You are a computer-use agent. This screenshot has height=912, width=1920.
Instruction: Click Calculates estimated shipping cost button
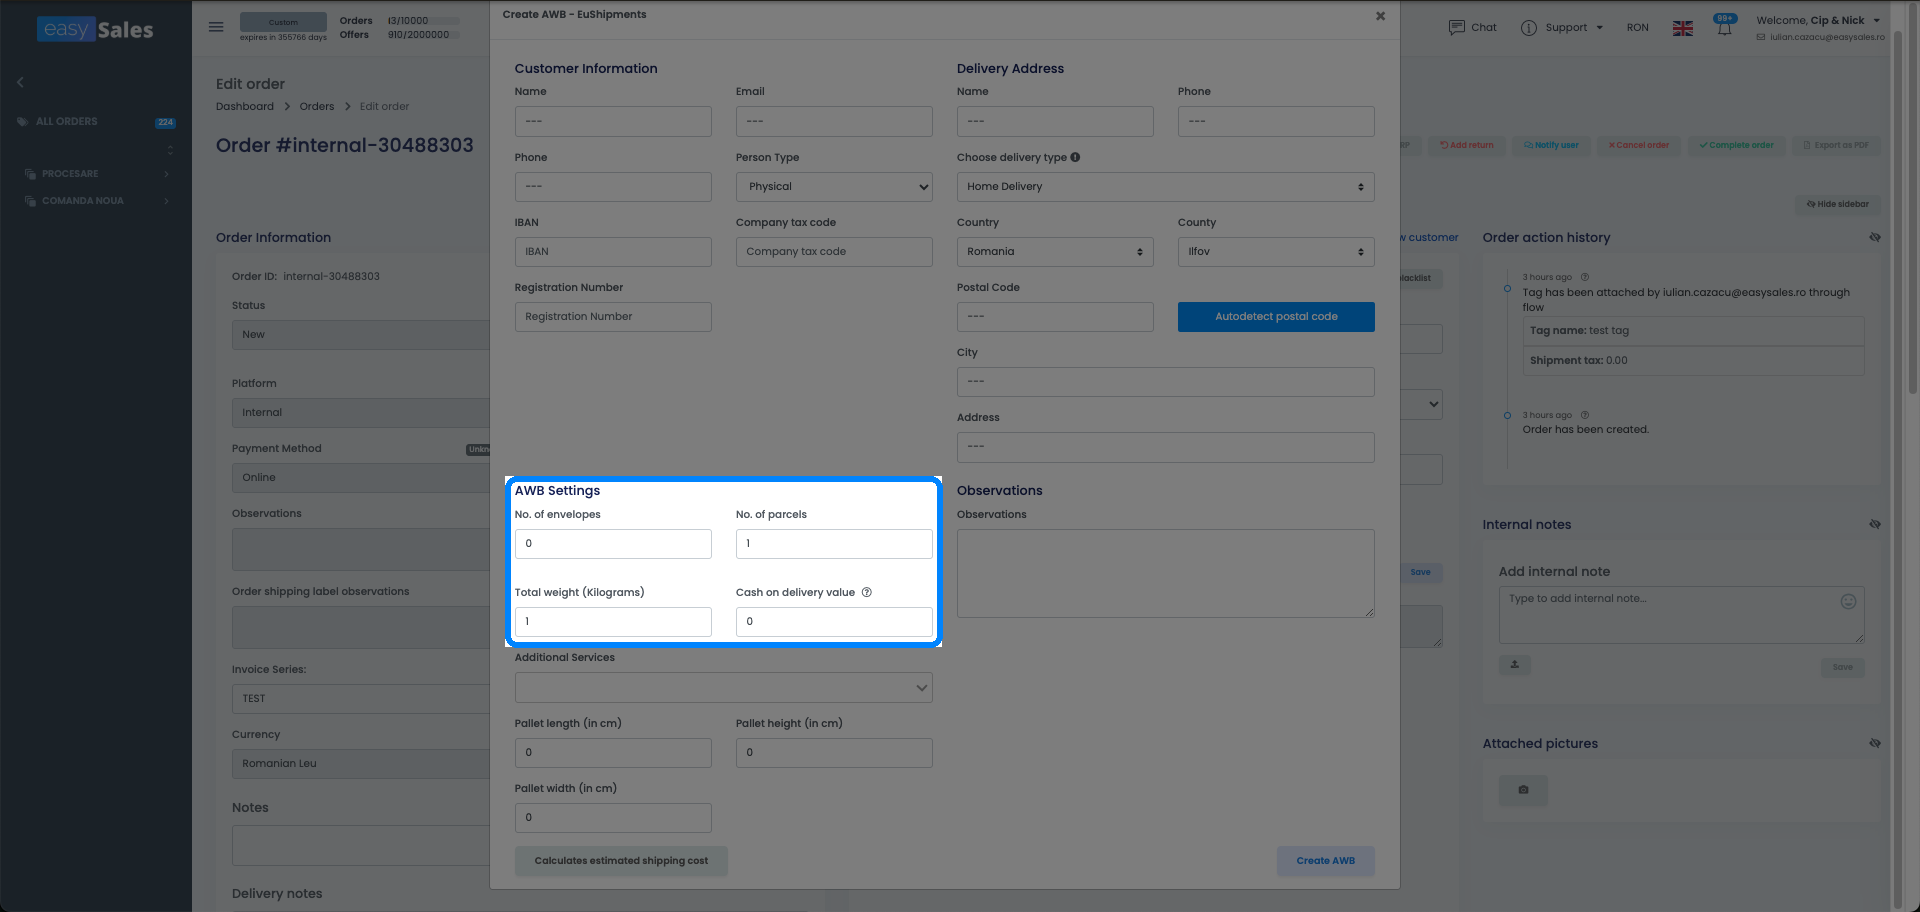621,861
